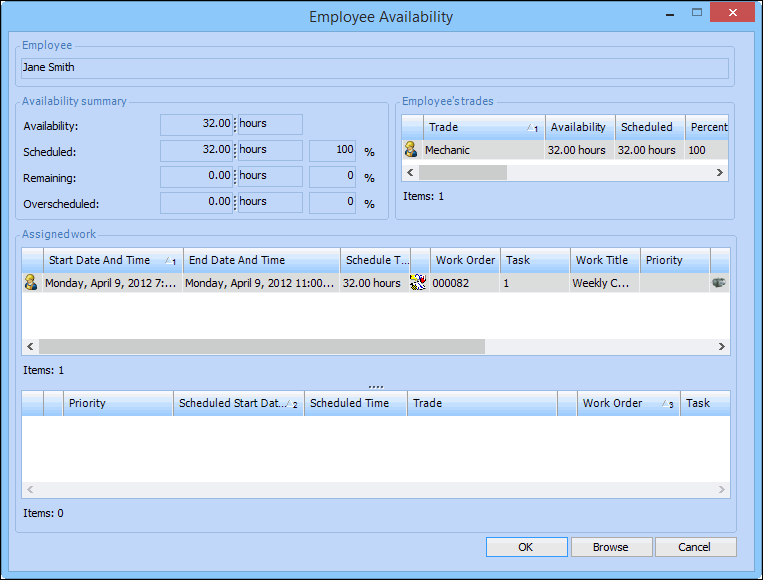The image size is (763, 580).
Task: Sort by Trade column header
Action: [x=484, y=127]
